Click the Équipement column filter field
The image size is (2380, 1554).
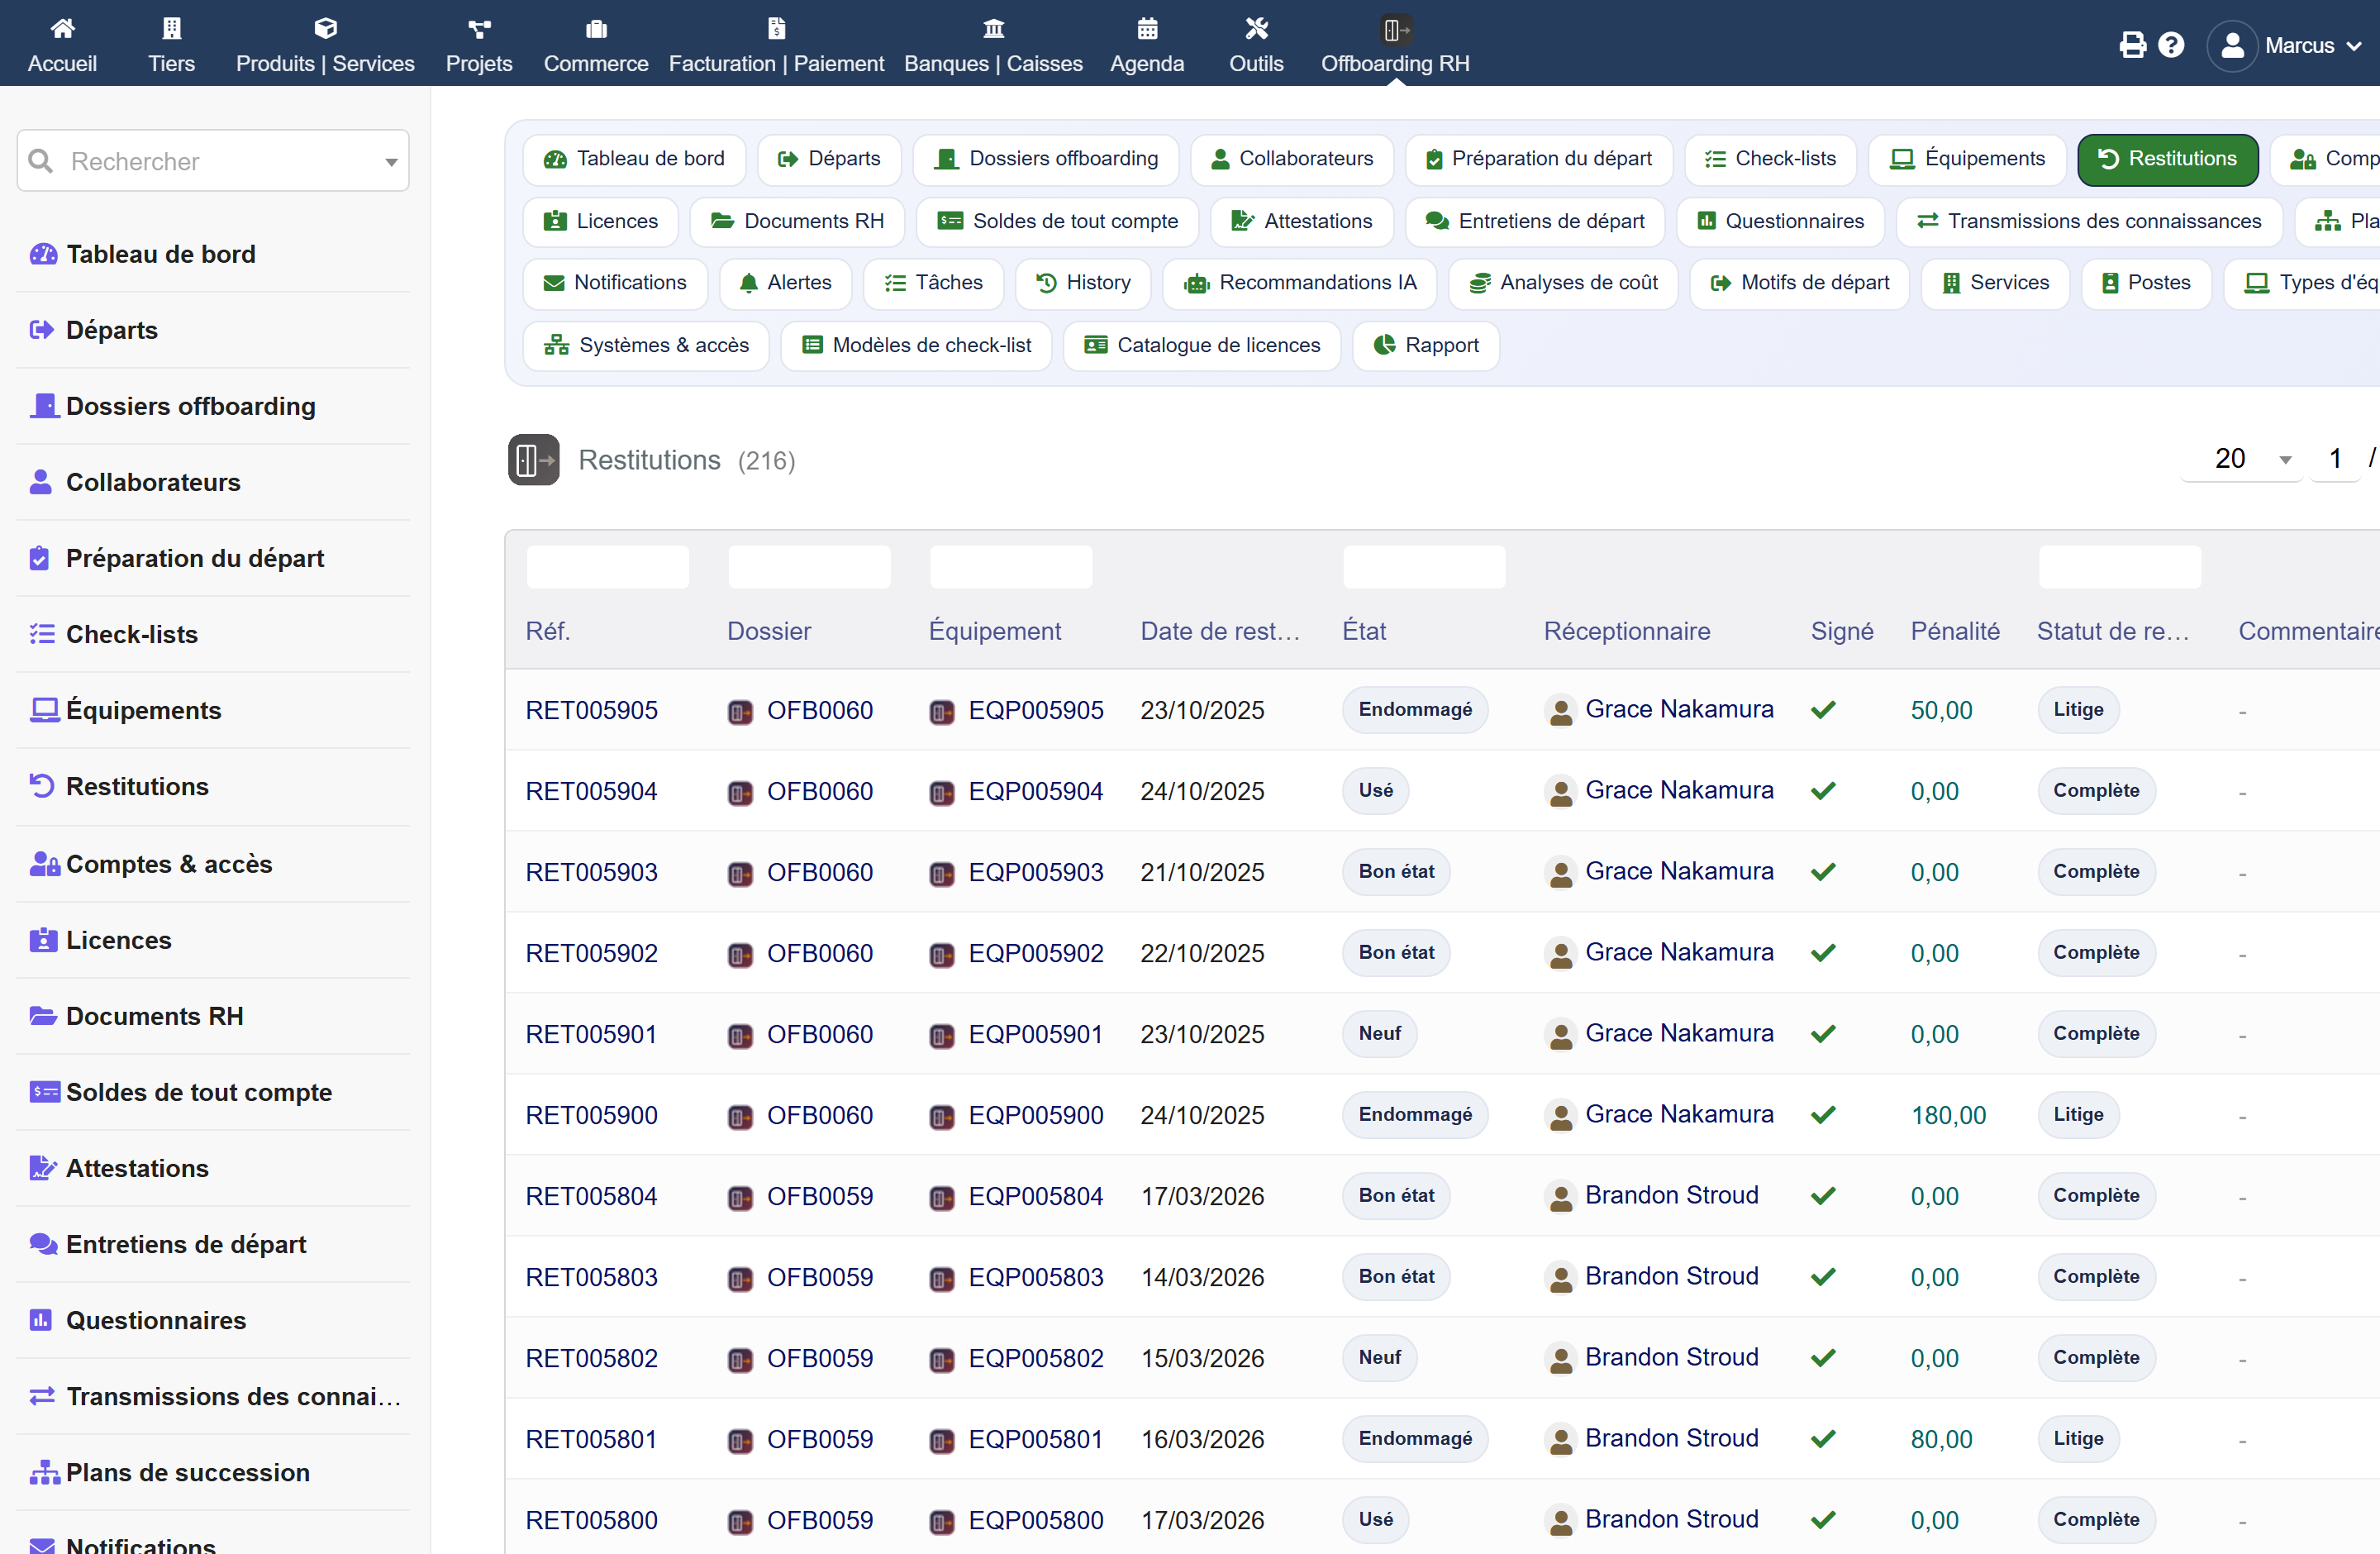[1011, 567]
